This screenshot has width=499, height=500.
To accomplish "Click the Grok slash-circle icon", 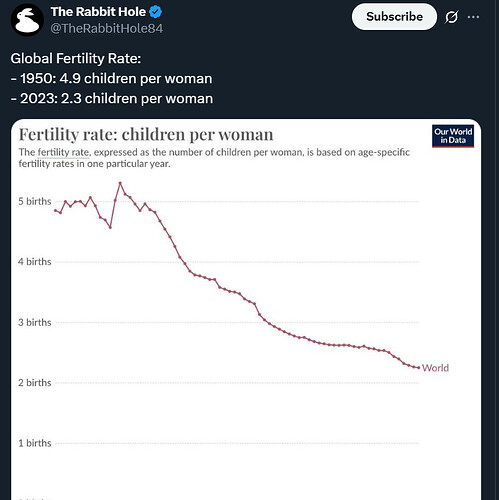I will [x=451, y=17].
